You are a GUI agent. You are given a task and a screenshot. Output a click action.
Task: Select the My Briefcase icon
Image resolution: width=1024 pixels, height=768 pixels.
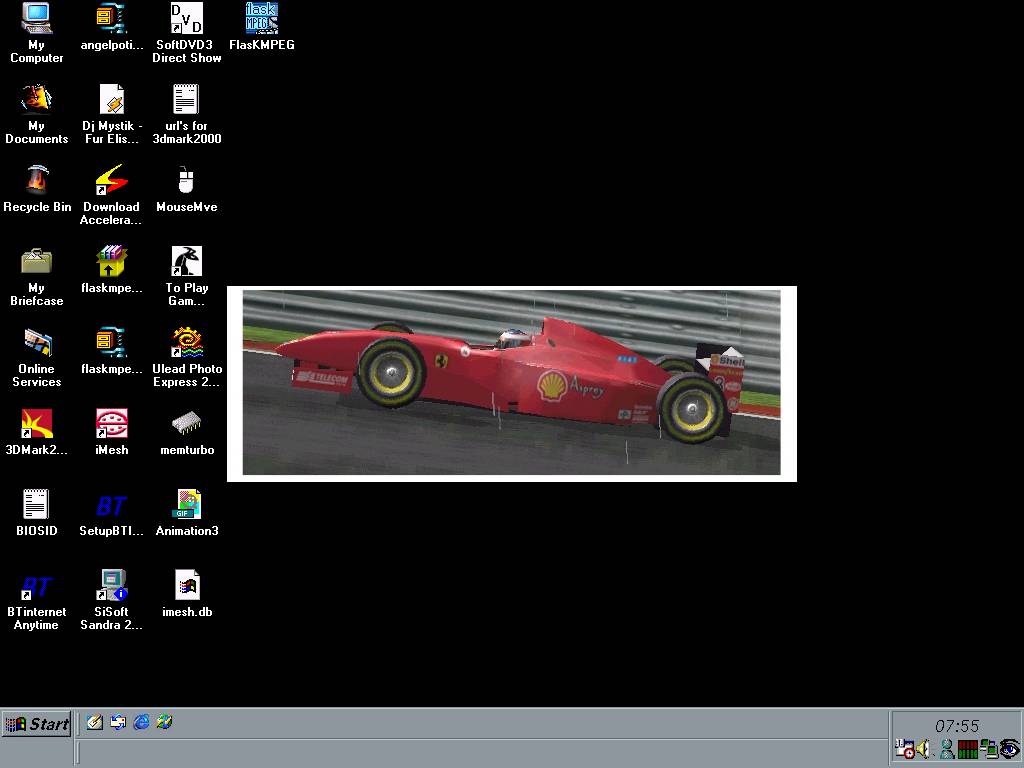(x=37, y=261)
